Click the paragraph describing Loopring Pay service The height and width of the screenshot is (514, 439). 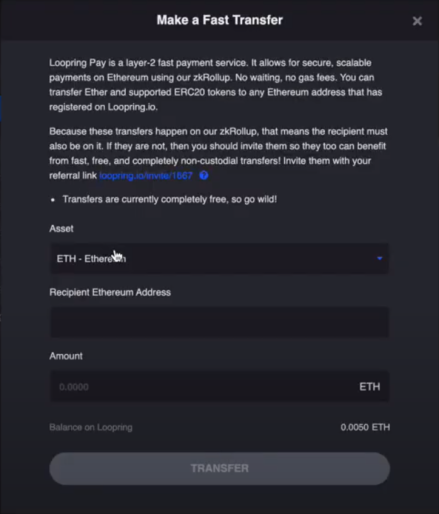click(218, 85)
